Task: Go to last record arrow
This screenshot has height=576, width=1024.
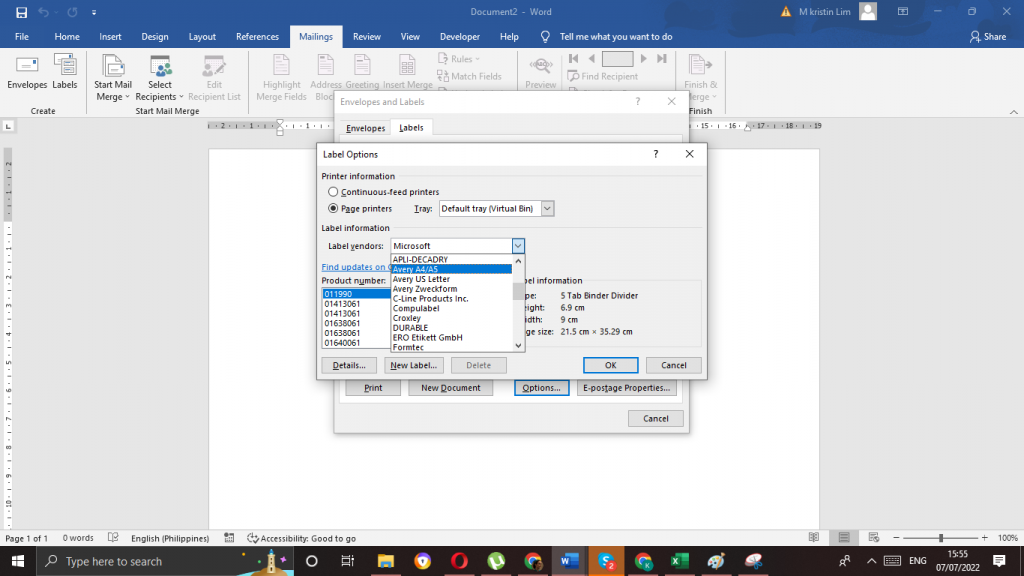Action: tap(662, 59)
